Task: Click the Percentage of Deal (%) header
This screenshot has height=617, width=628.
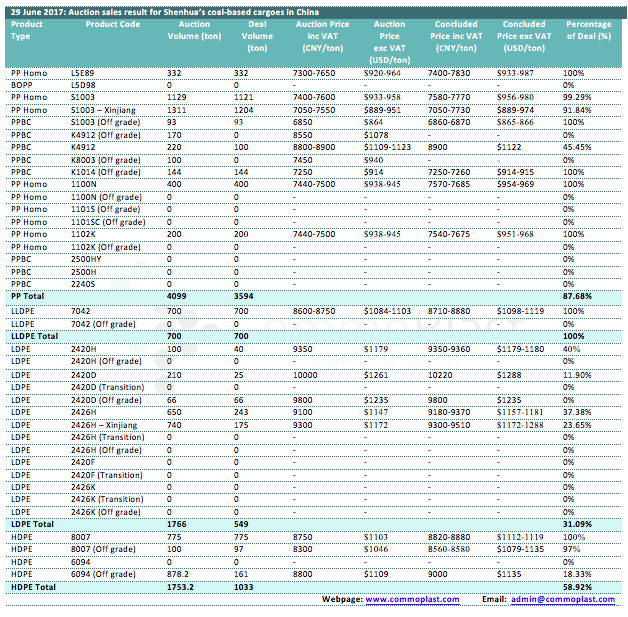Action: (588, 29)
